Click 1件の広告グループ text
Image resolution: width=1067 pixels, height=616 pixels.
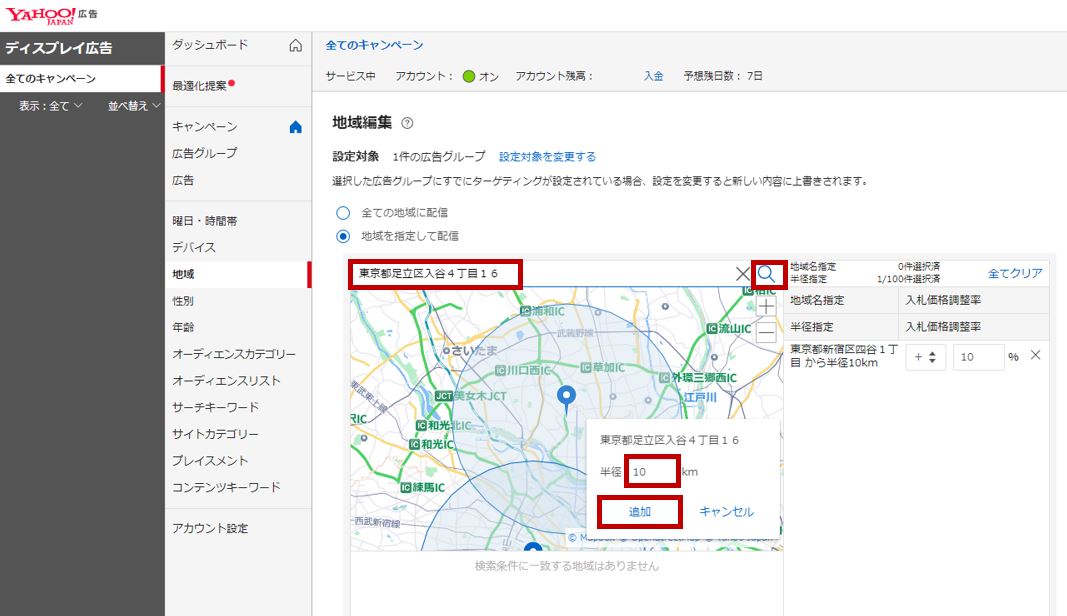point(439,157)
